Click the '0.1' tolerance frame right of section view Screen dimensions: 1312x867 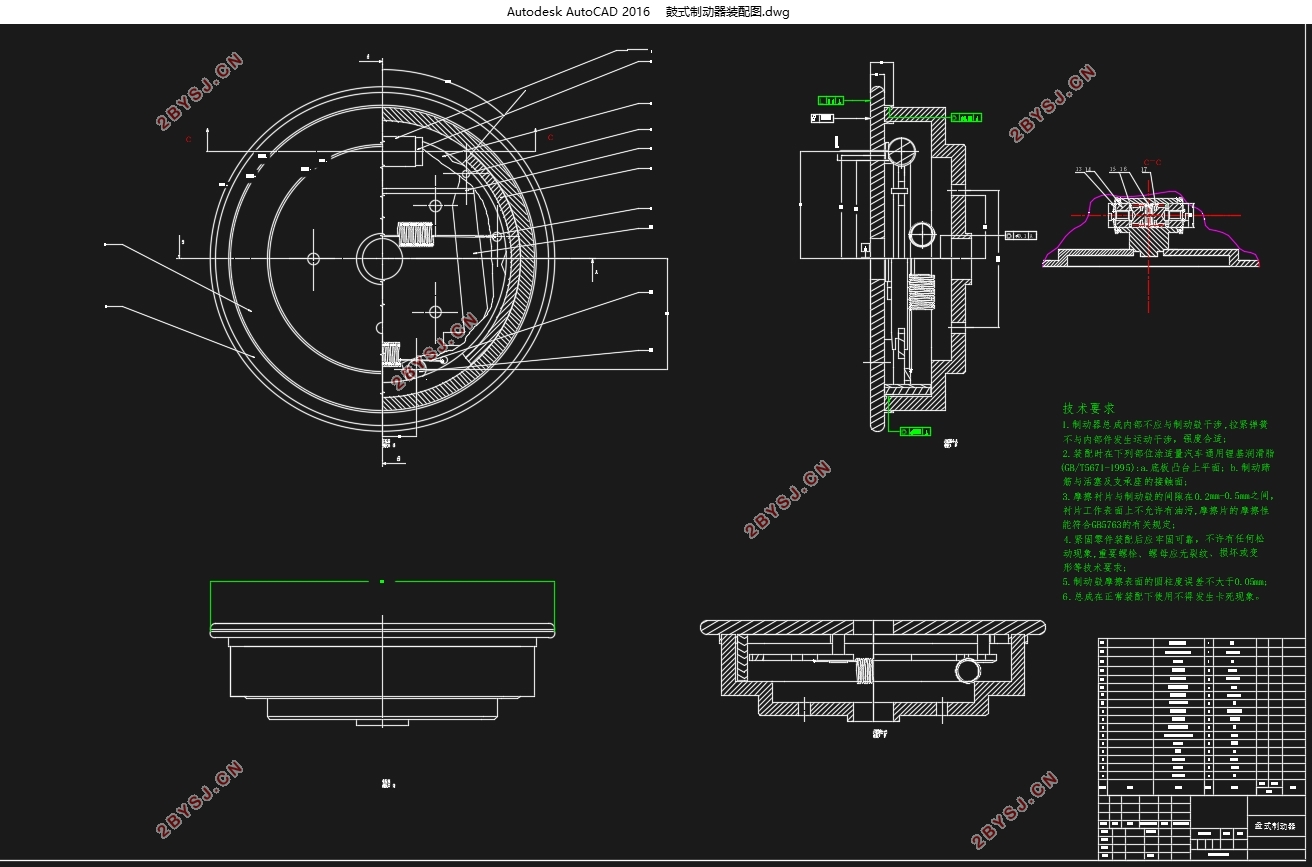coord(1020,236)
